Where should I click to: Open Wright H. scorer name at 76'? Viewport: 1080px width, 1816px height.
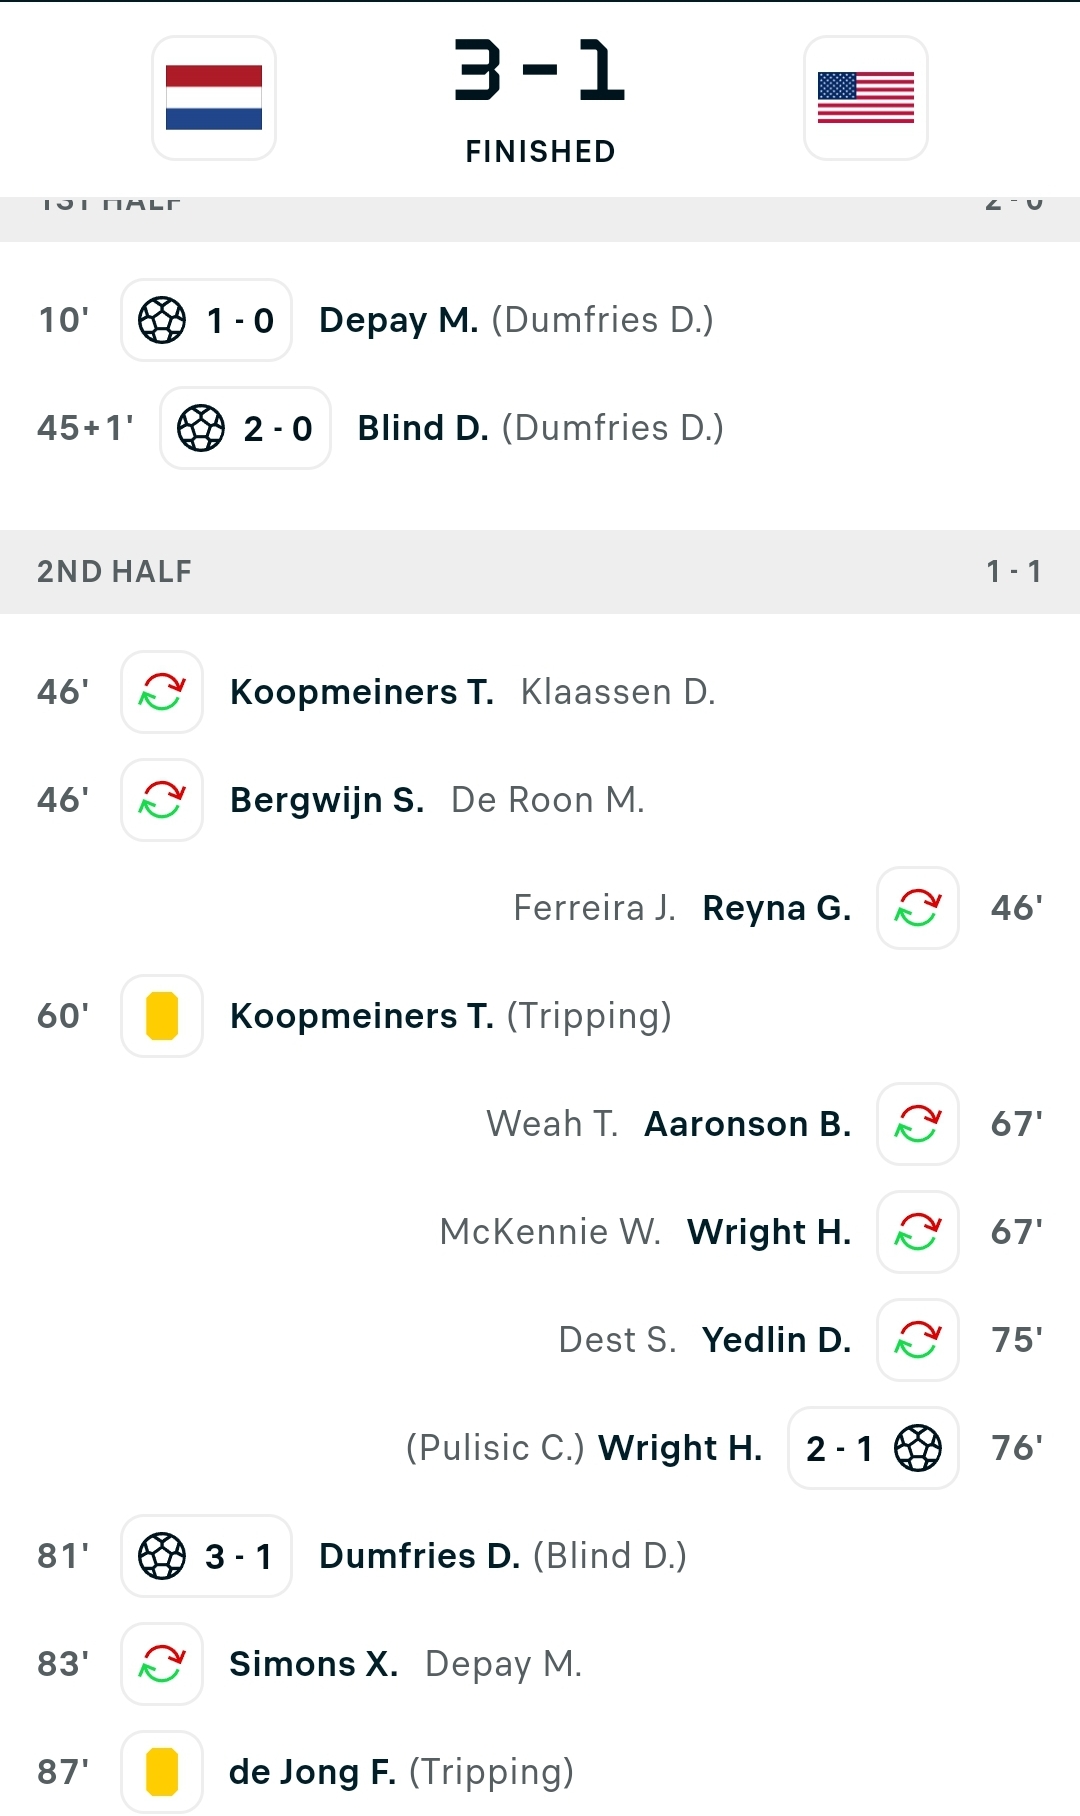coord(680,1448)
